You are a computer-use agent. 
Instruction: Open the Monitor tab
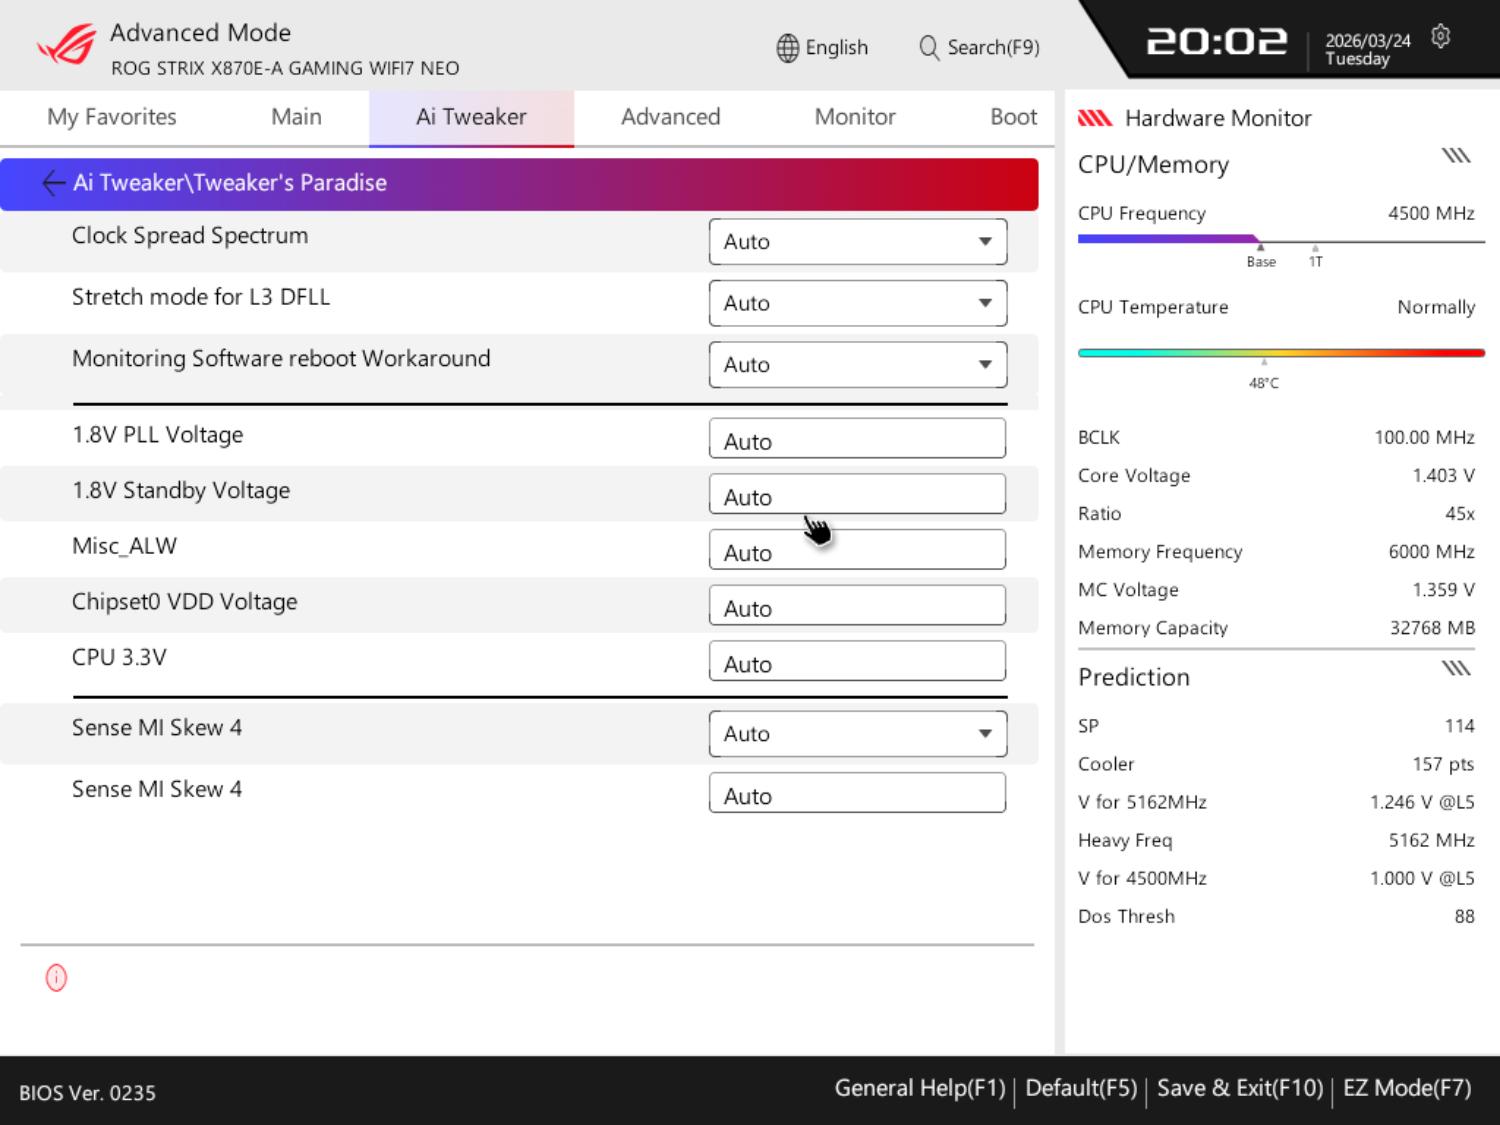(854, 117)
